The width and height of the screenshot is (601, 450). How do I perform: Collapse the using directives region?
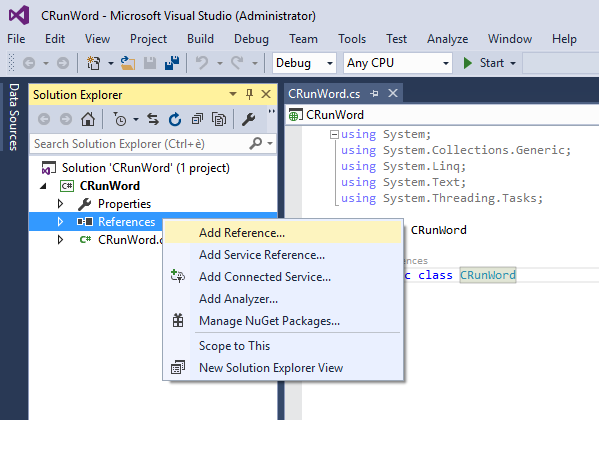coord(334,135)
